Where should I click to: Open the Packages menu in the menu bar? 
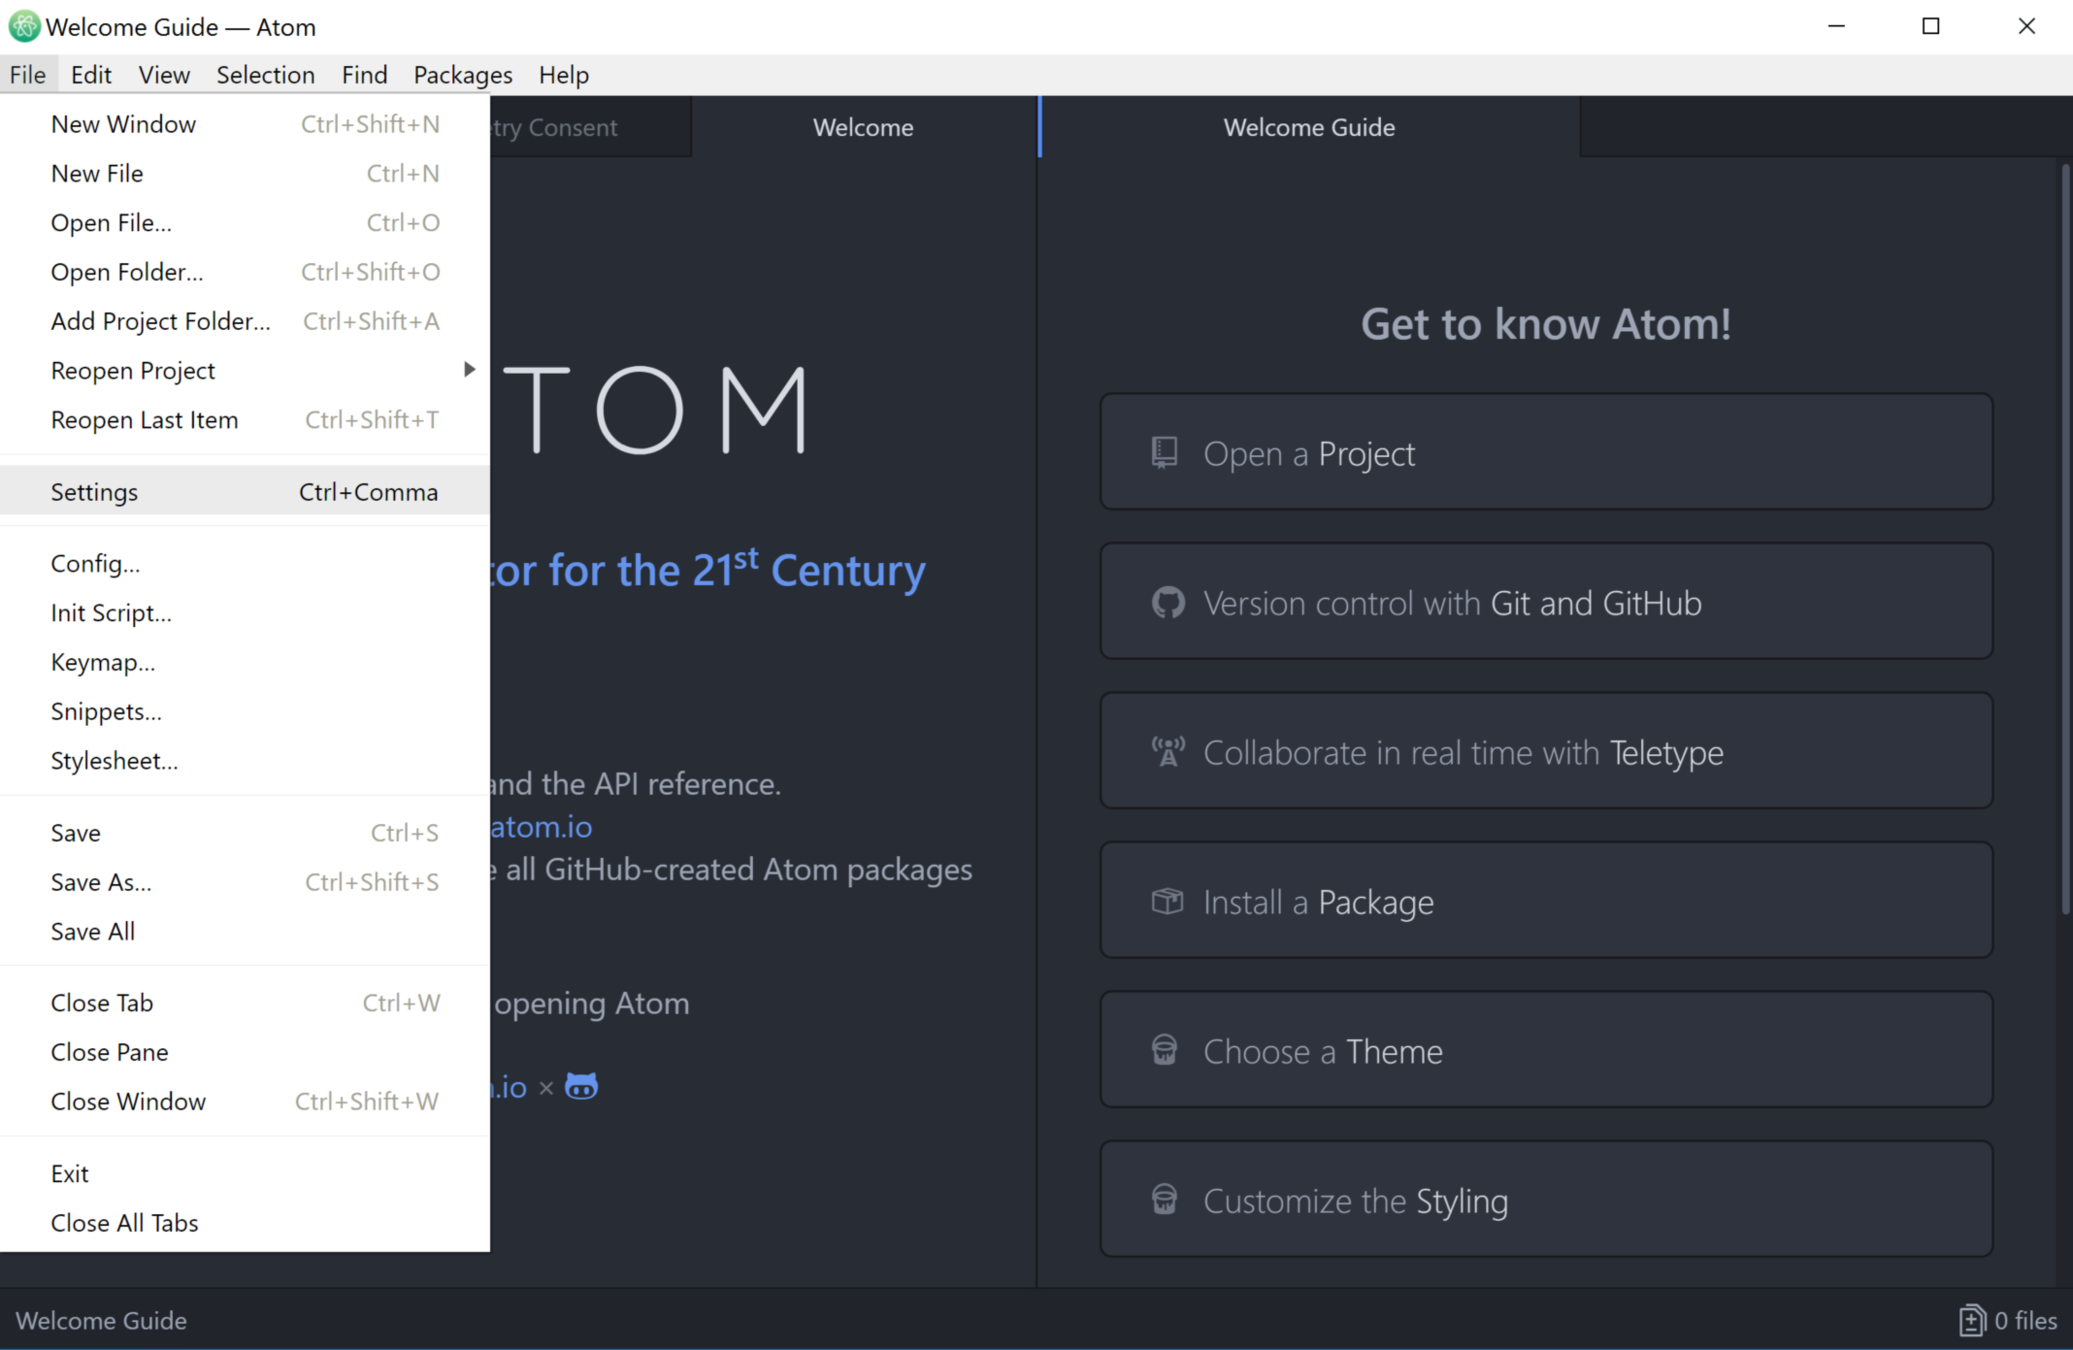(462, 75)
